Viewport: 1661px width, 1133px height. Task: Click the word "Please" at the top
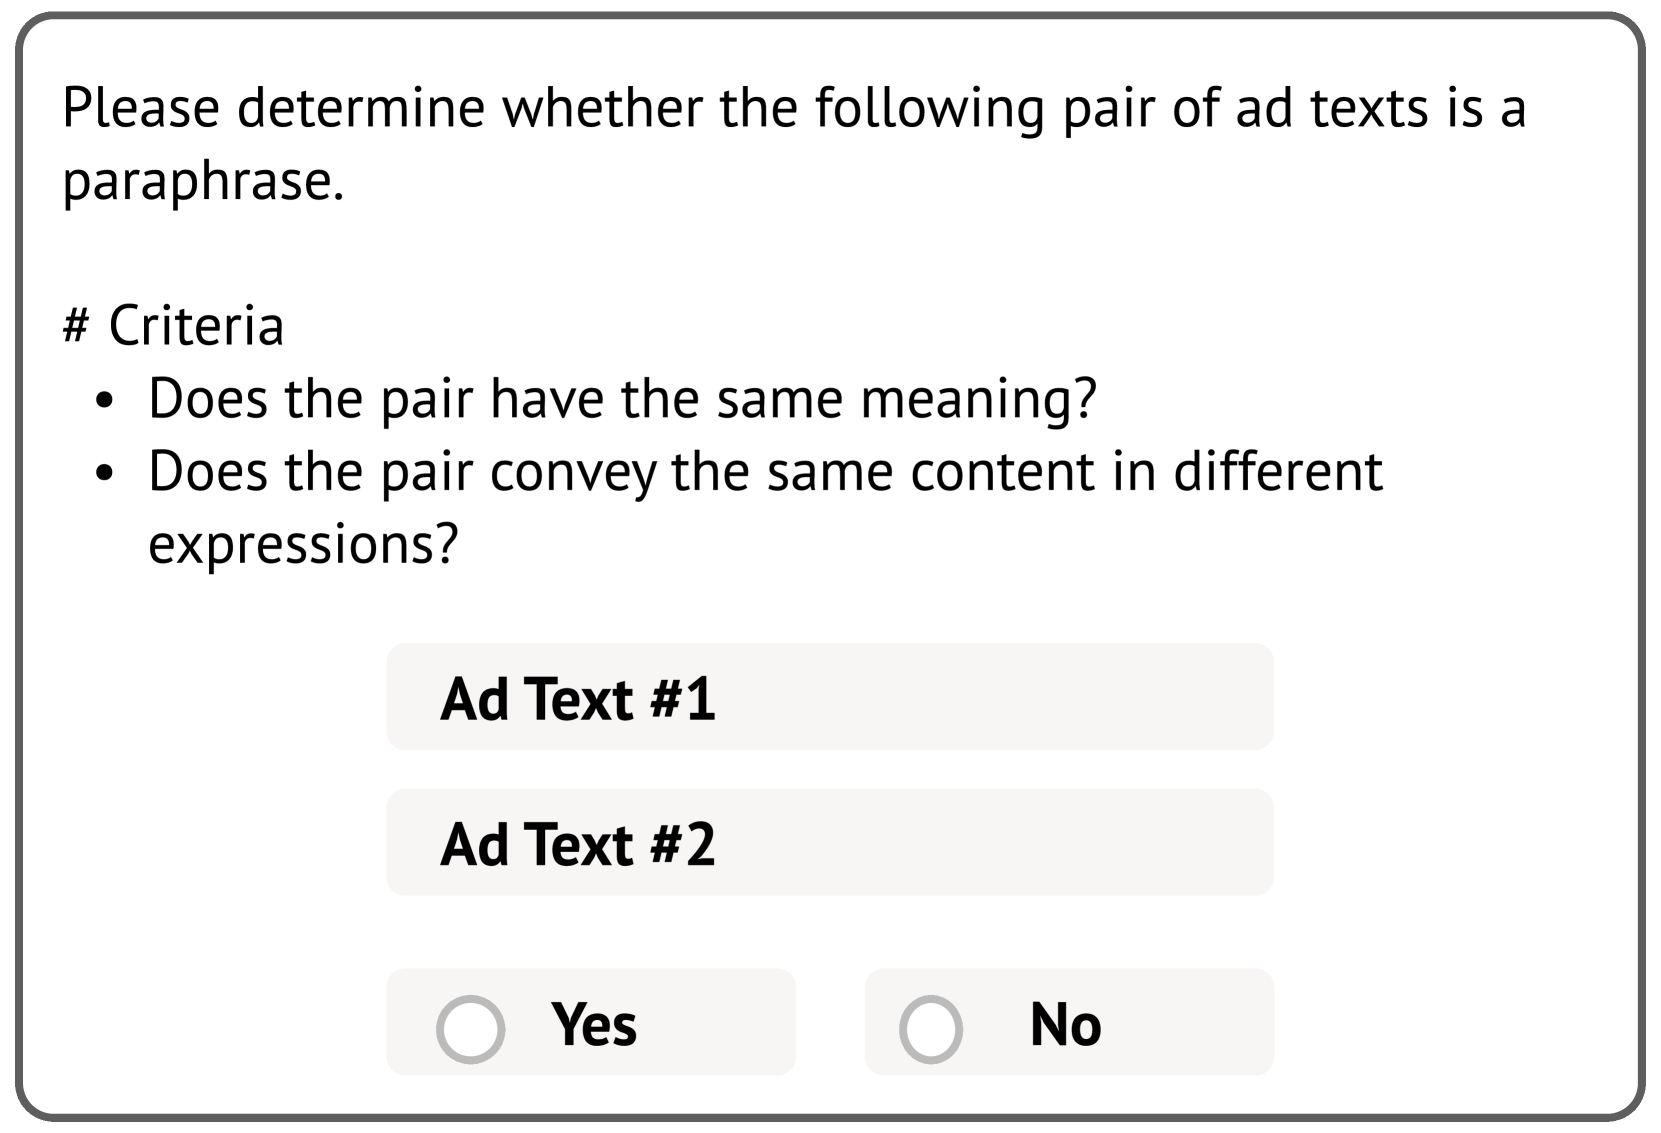pos(140,107)
